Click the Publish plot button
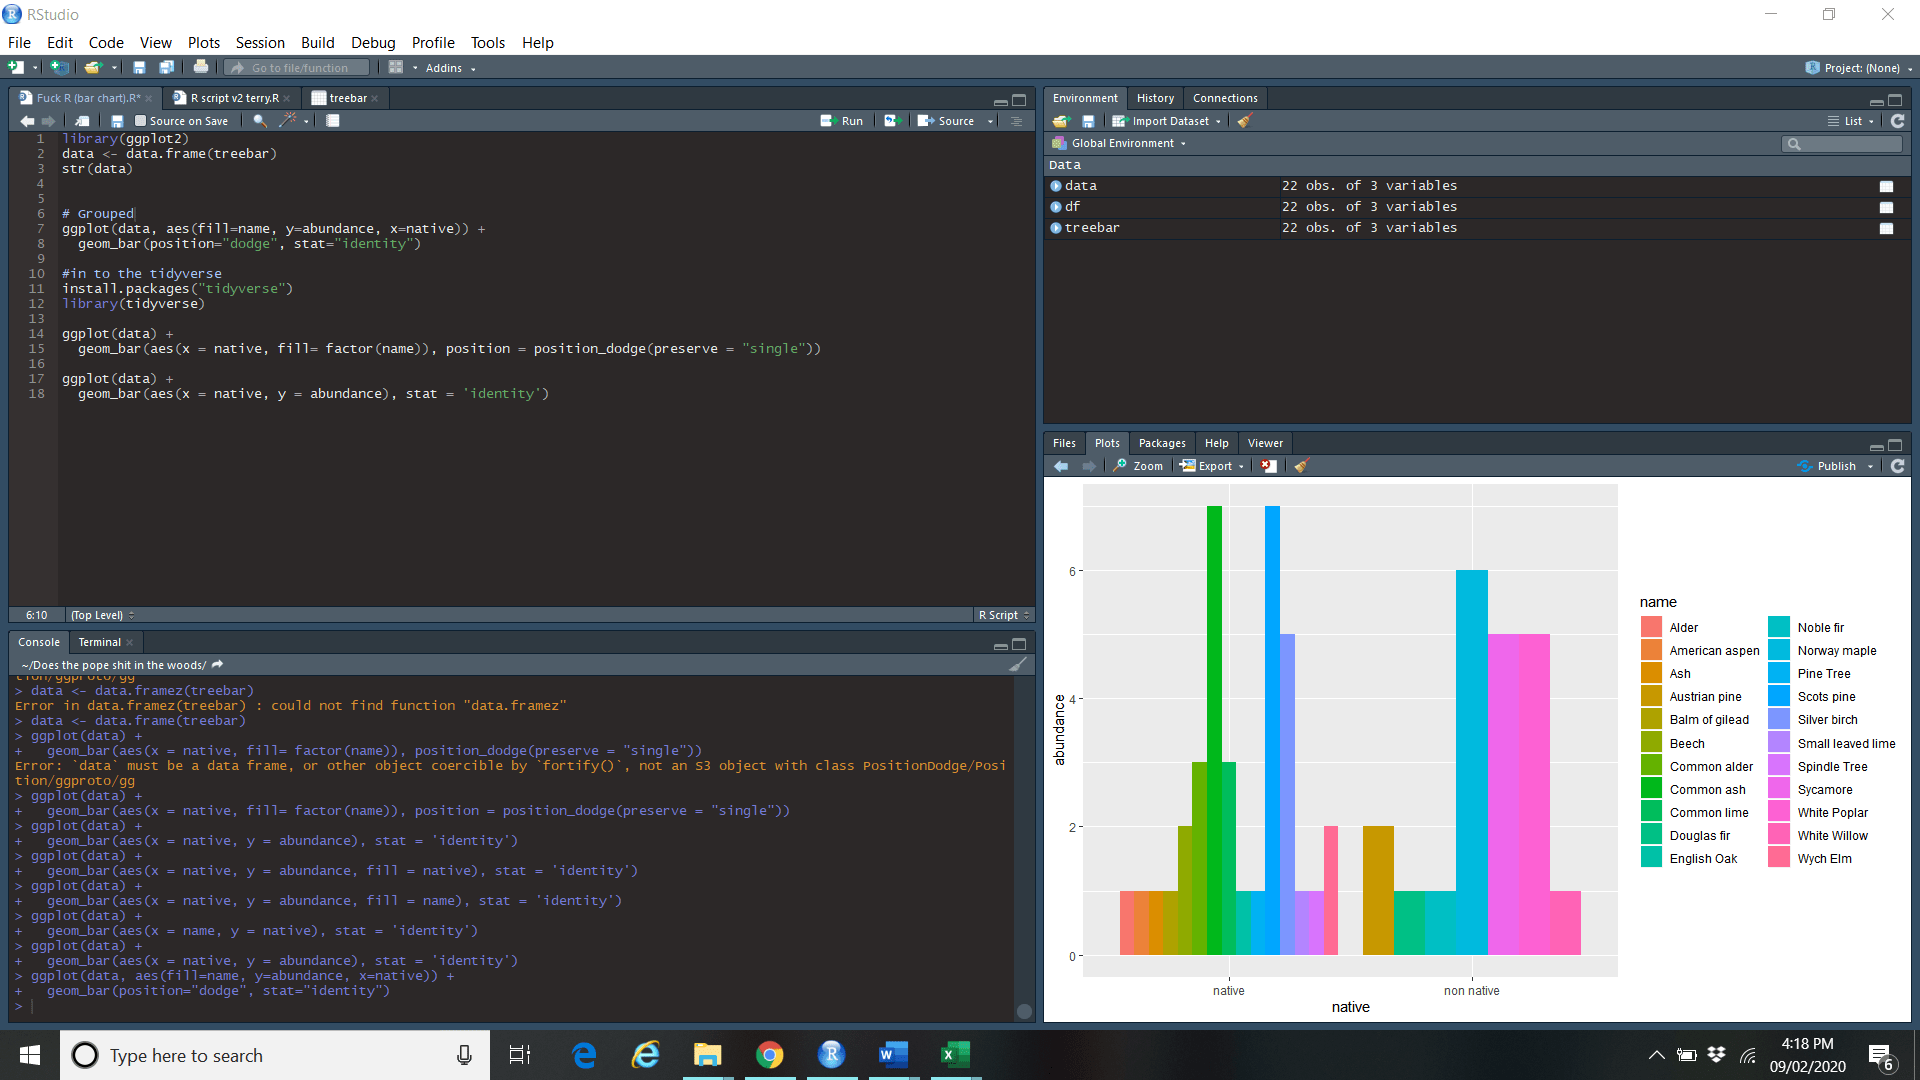The width and height of the screenshot is (1920, 1080). pyautogui.click(x=1835, y=466)
